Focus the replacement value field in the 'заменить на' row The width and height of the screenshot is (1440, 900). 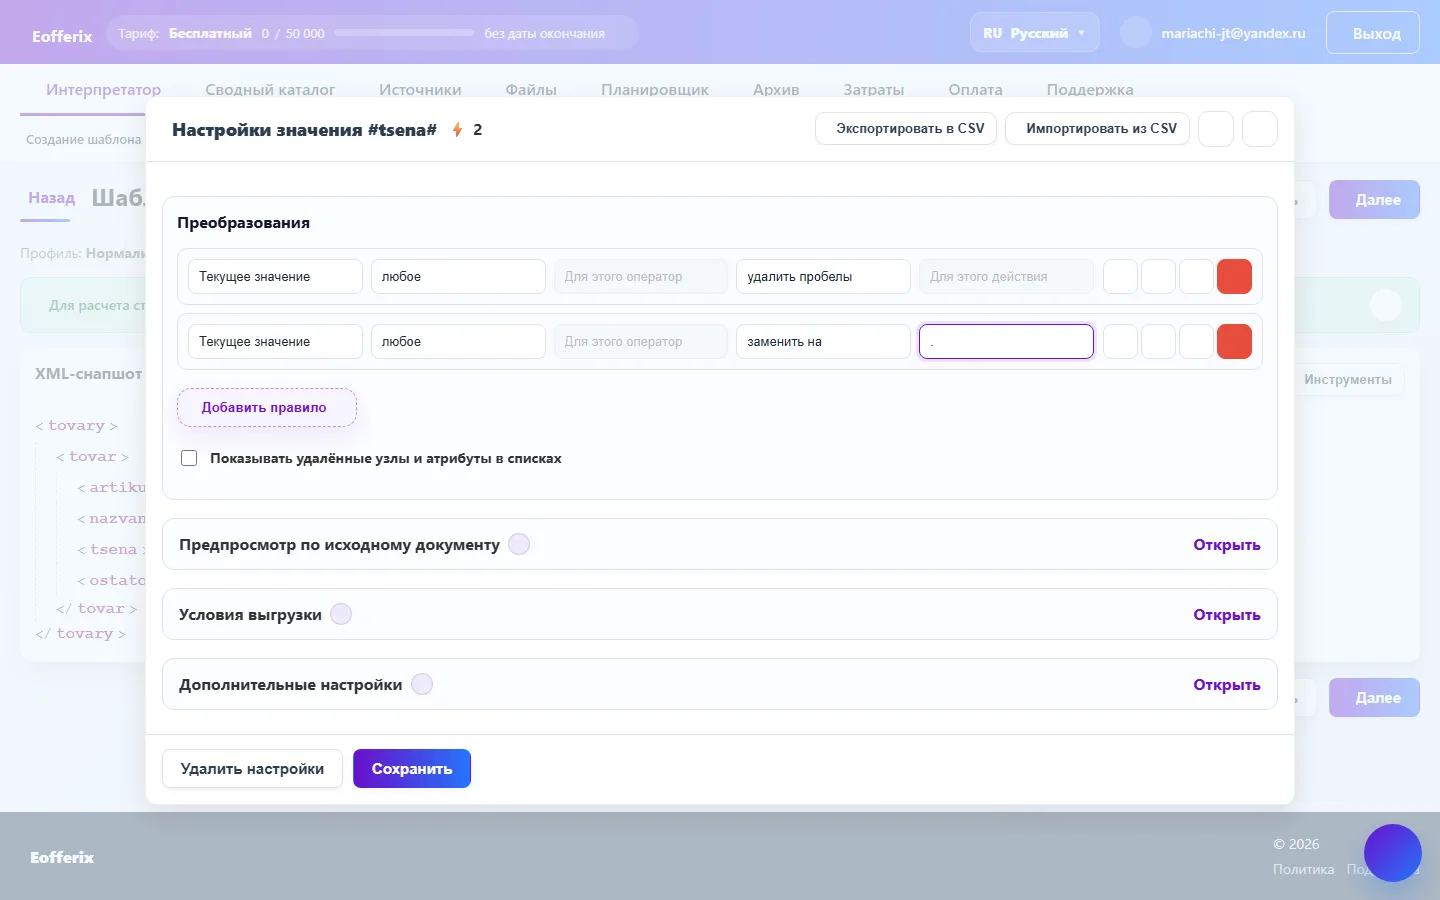(1006, 342)
